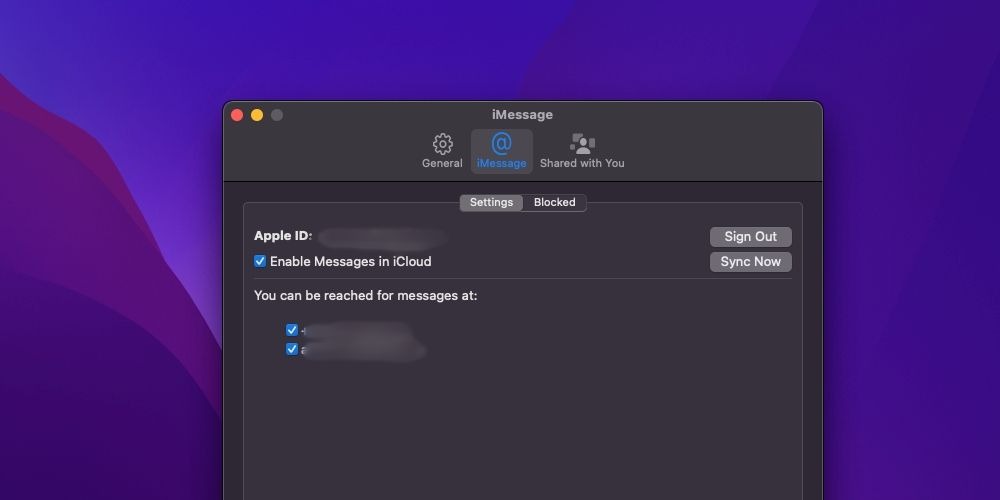Switch to the Blocked segment

pos(554,202)
